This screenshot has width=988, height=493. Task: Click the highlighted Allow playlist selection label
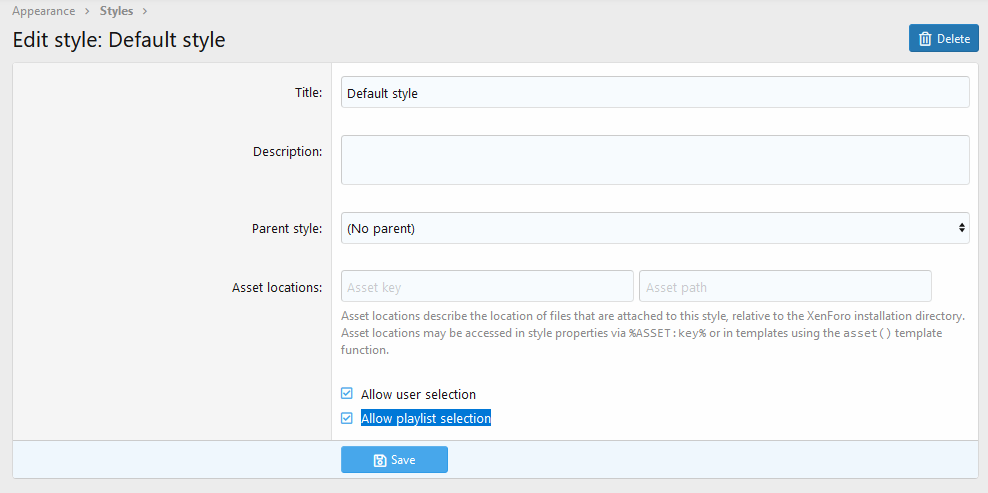(x=426, y=418)
